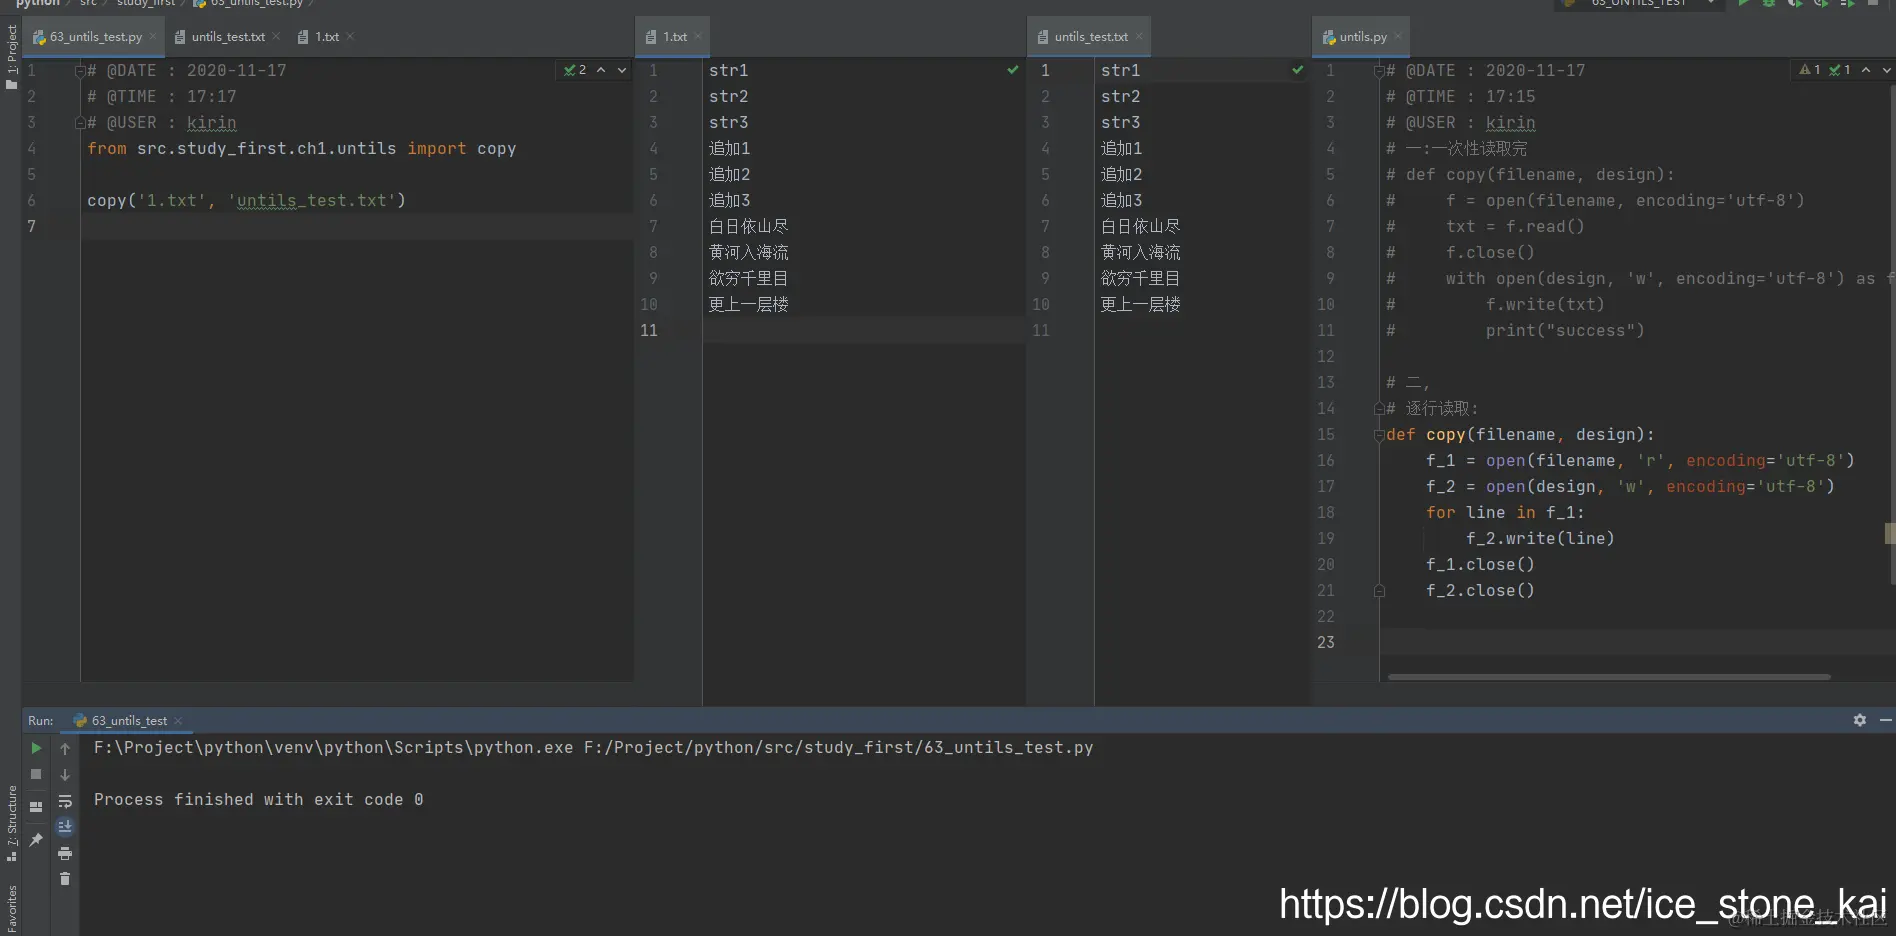Hide the Run tool window with the minus icon
Image resolution: width=1896 pixels, height=936 pixels.
[1885, 720]
